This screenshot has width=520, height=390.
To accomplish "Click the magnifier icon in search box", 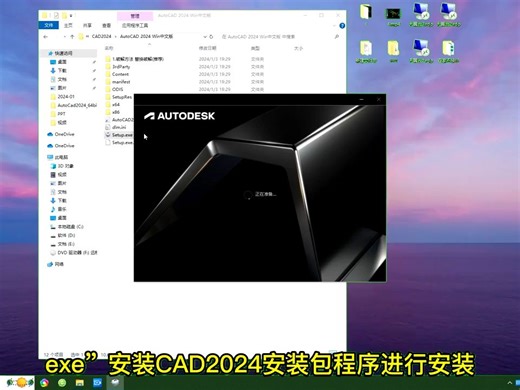I will click(337, 37).
